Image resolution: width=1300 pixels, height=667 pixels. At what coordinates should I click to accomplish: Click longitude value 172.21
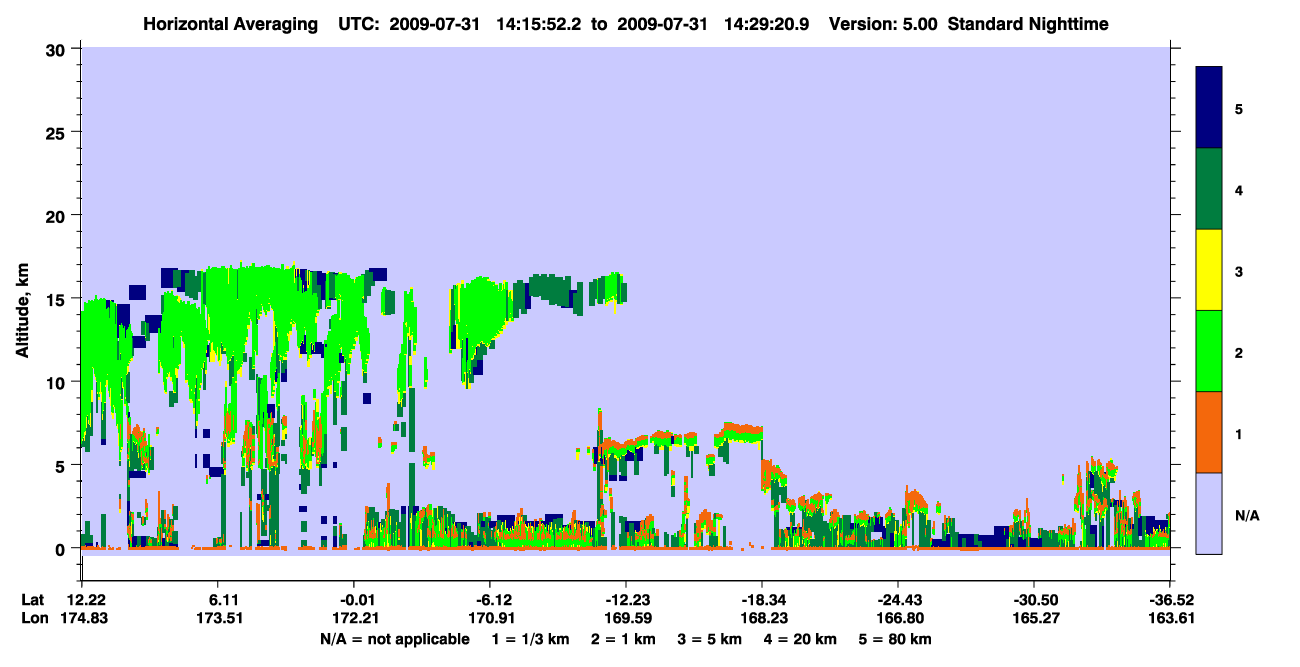click(354, 618)
